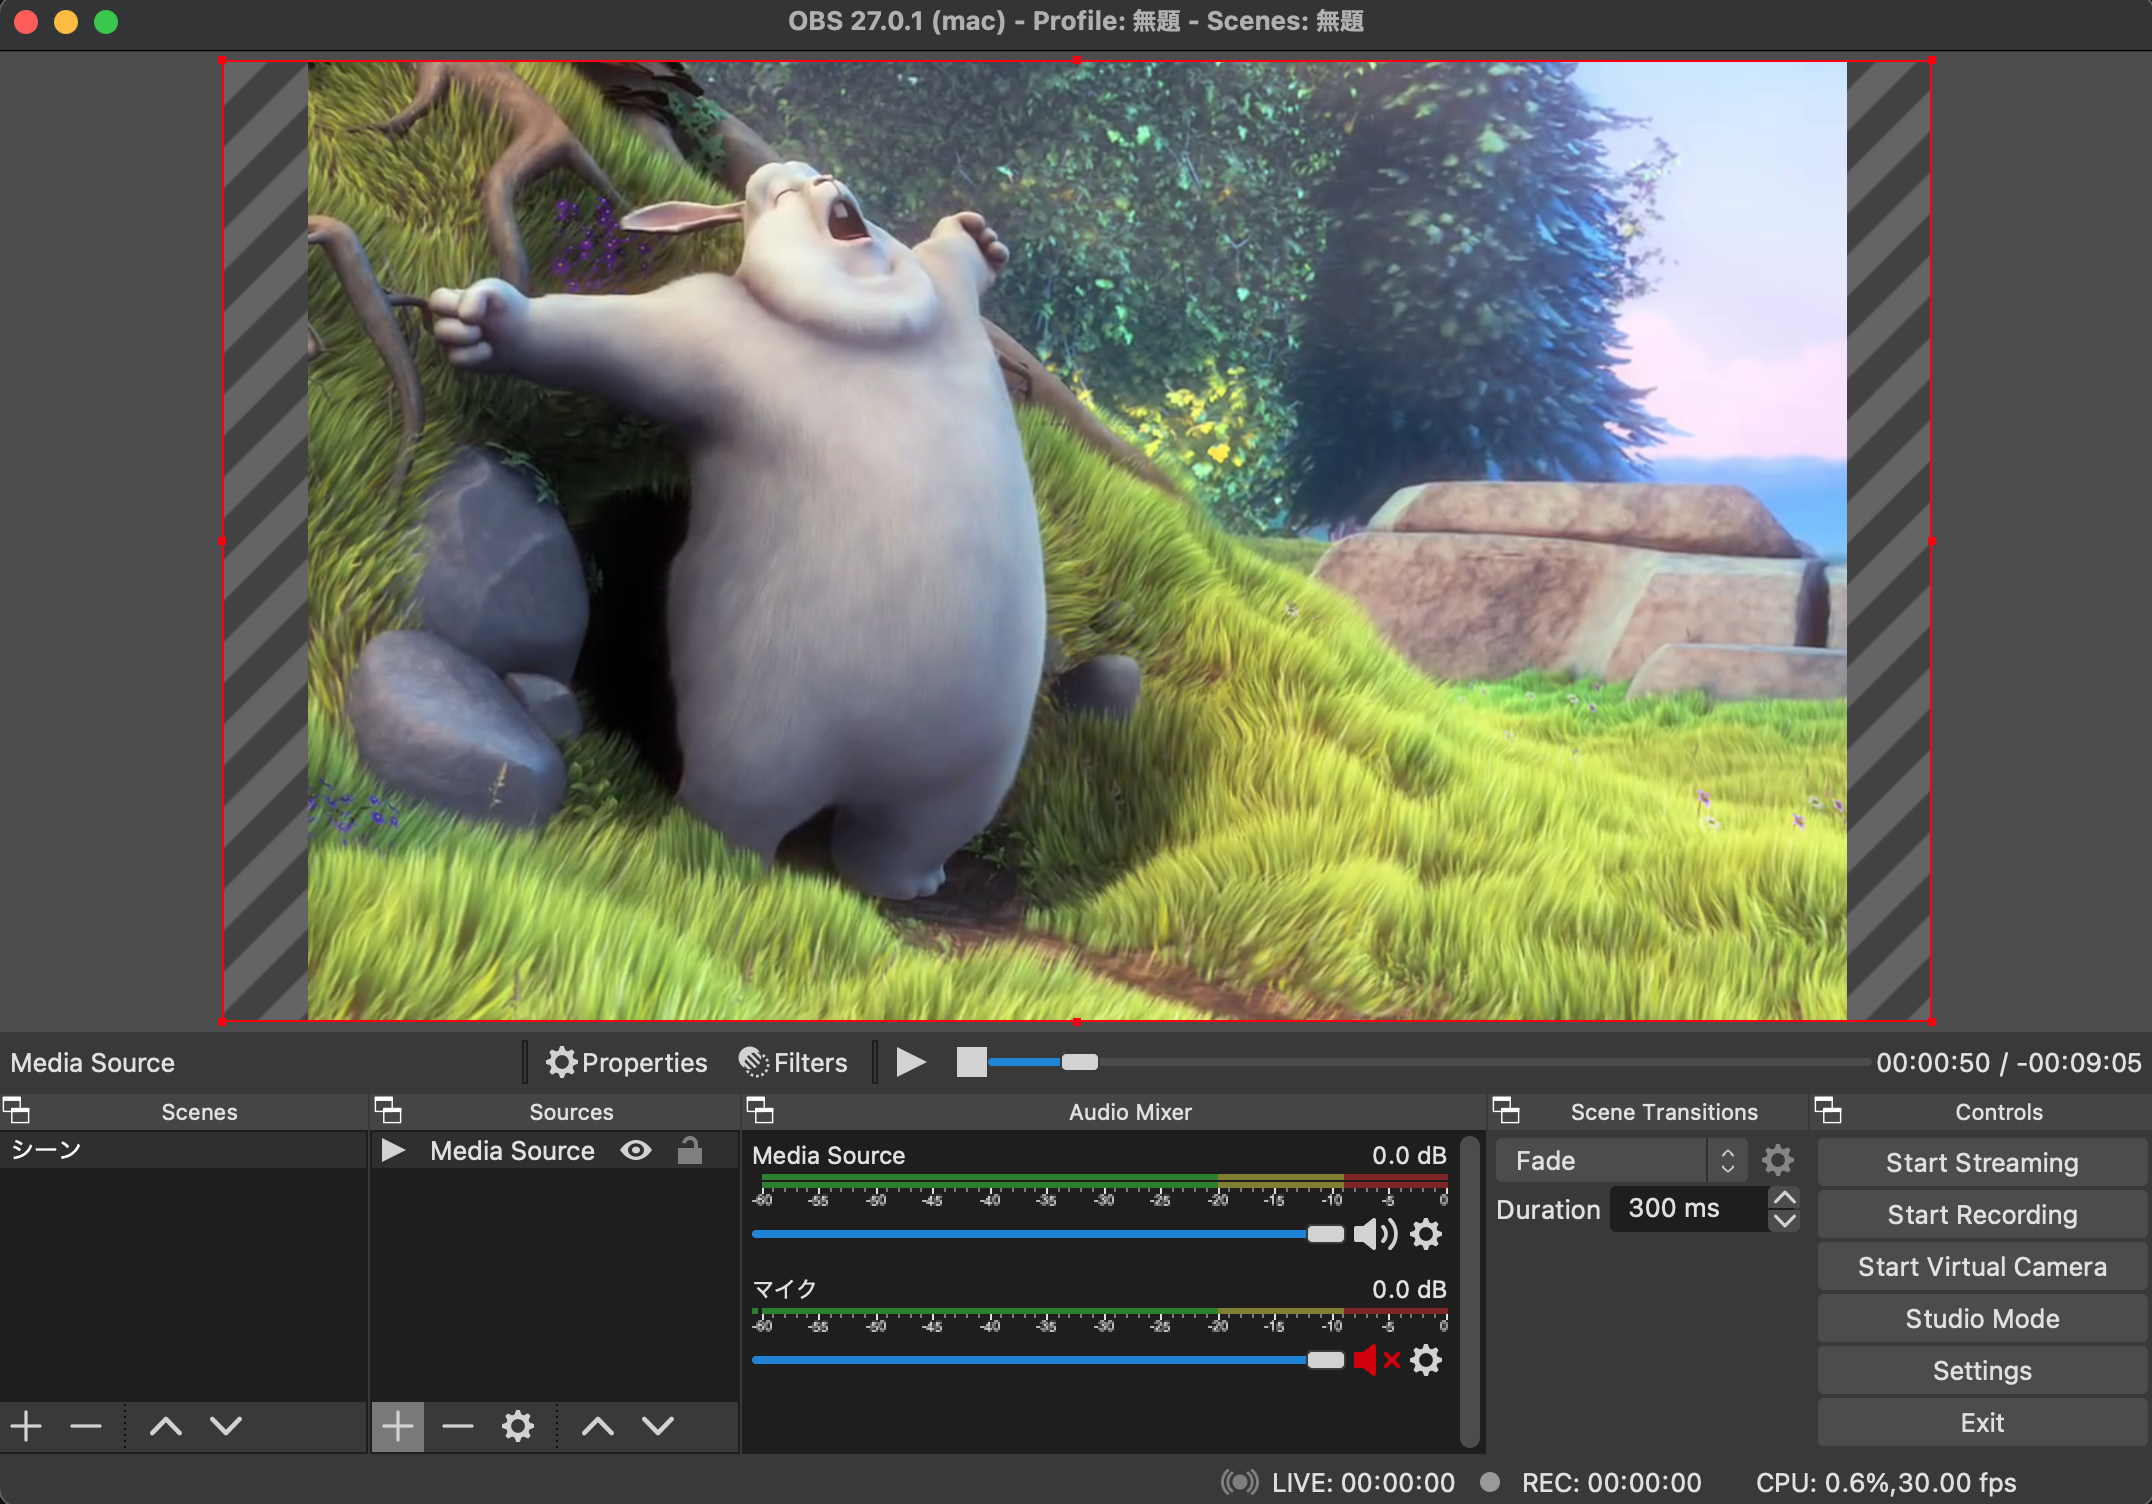Open マイク audio settings gear
This screenshot has height=1504, width=2152.
tap(1426, 1360)
